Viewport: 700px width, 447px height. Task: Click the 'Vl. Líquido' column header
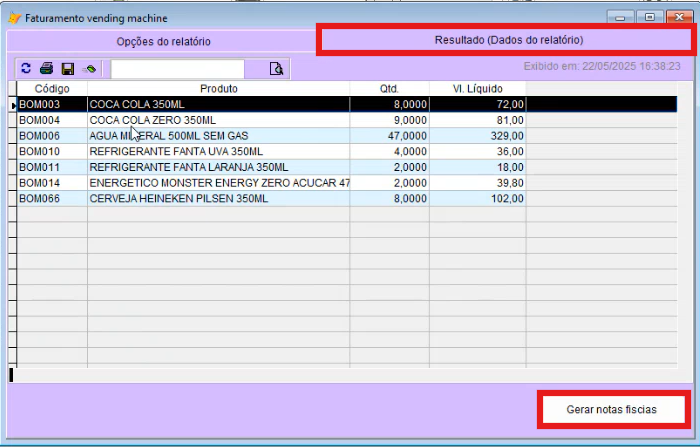point(477,89)
